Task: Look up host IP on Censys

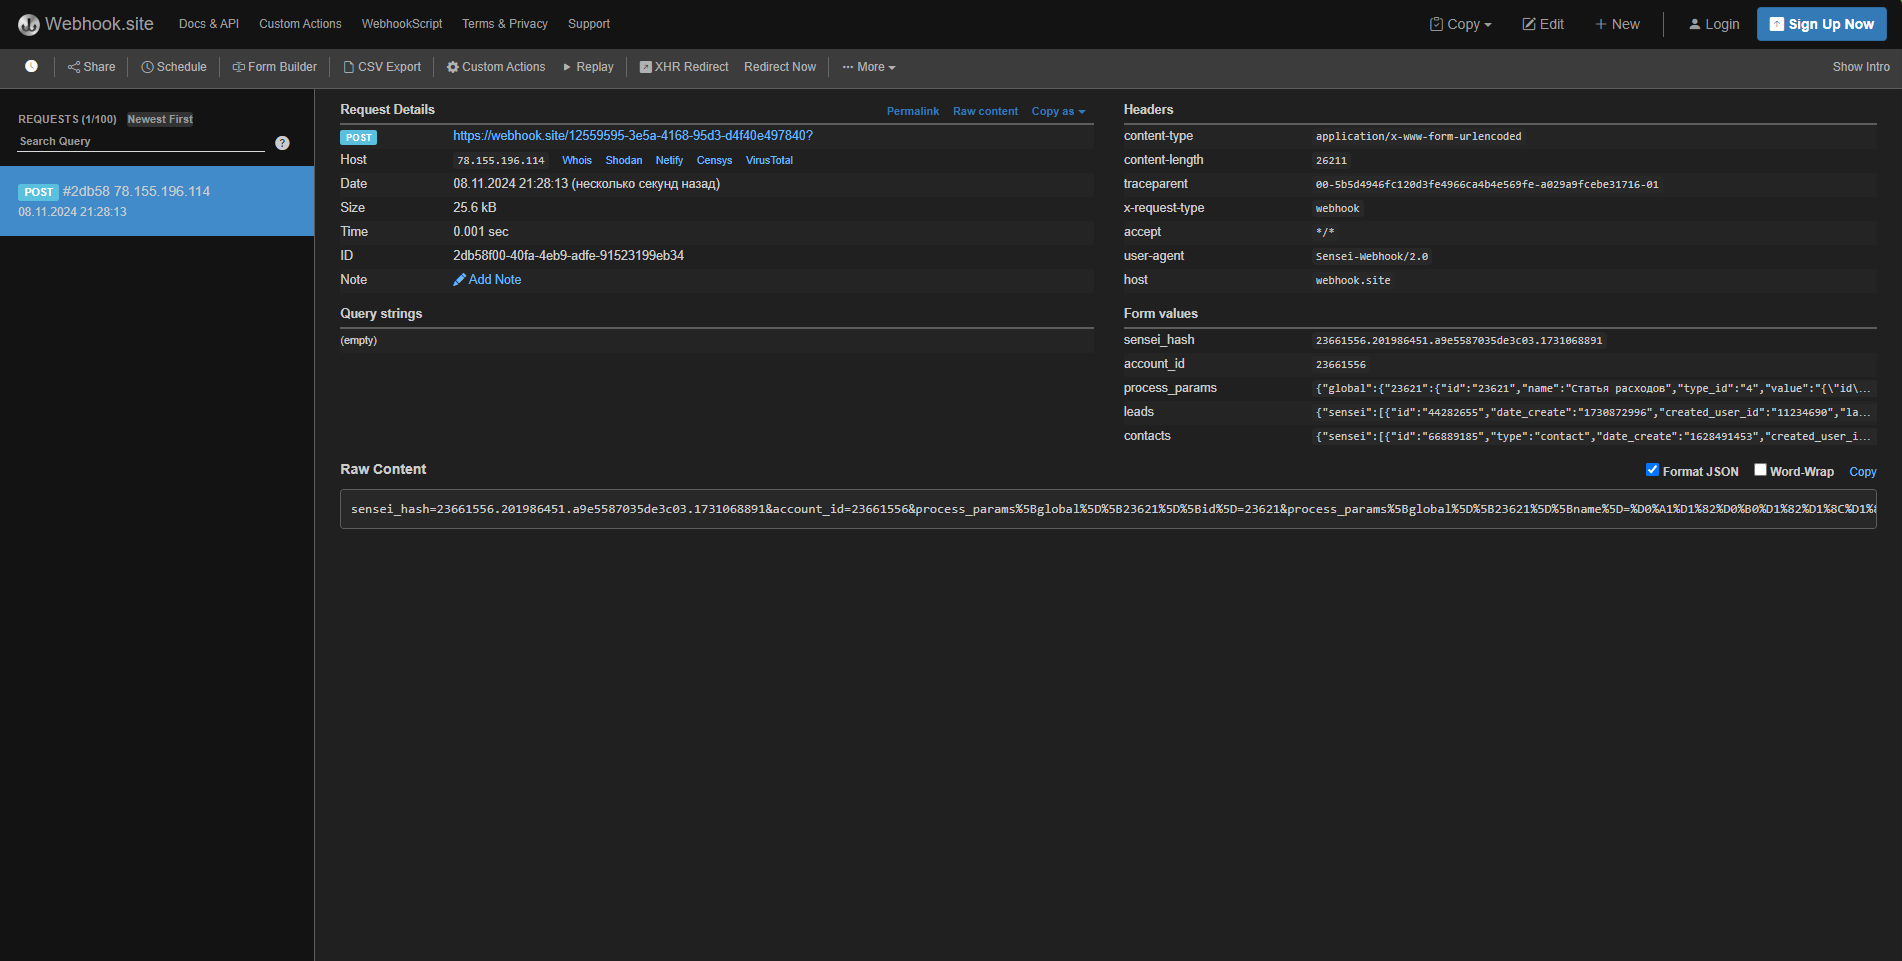Action: [714, 160]
